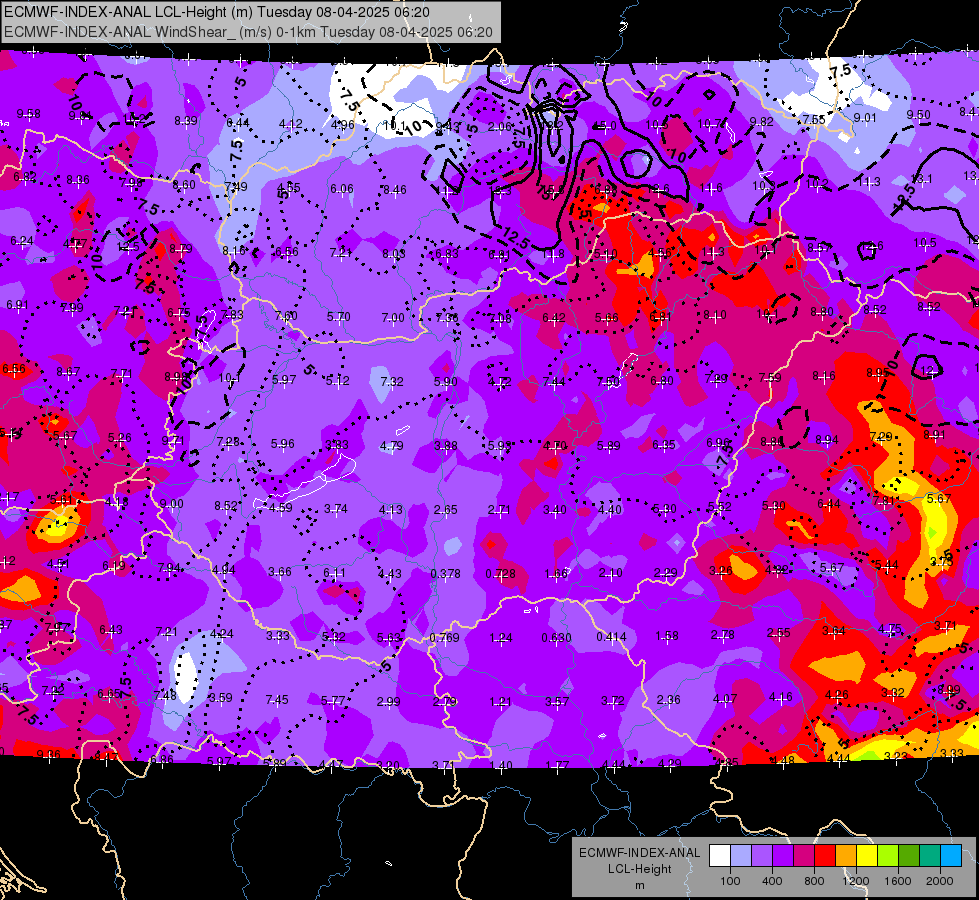This screenshot has width=979, height=900.
Task: Click the grid value 6.06
Action: coord(342,189)
